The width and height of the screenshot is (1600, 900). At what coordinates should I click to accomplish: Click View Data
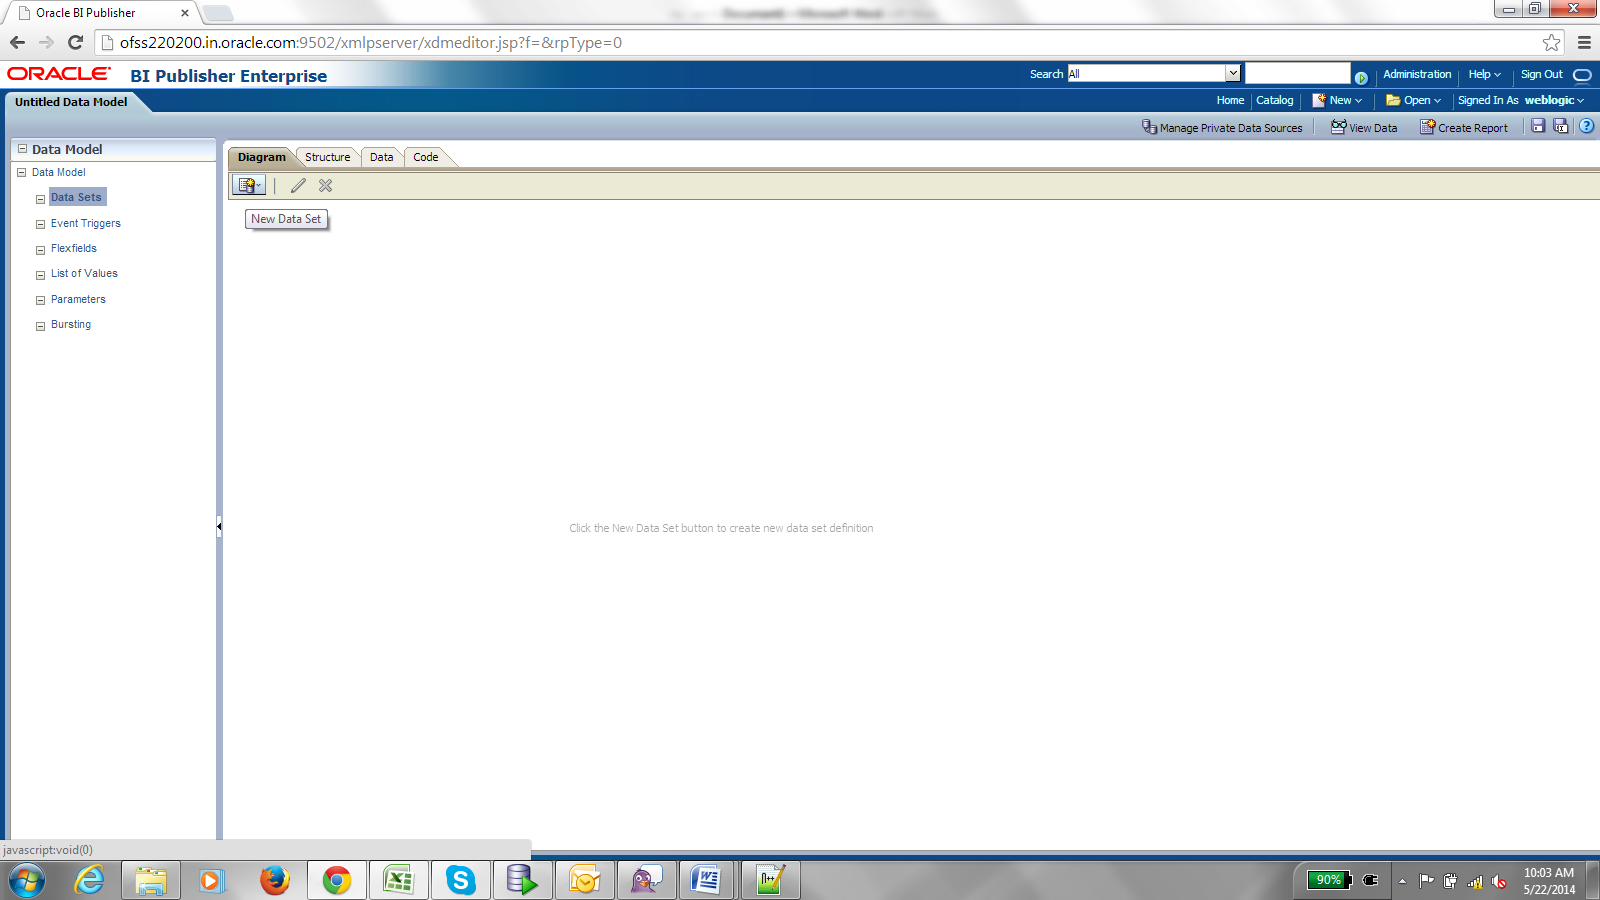[x=1364, y=127]
